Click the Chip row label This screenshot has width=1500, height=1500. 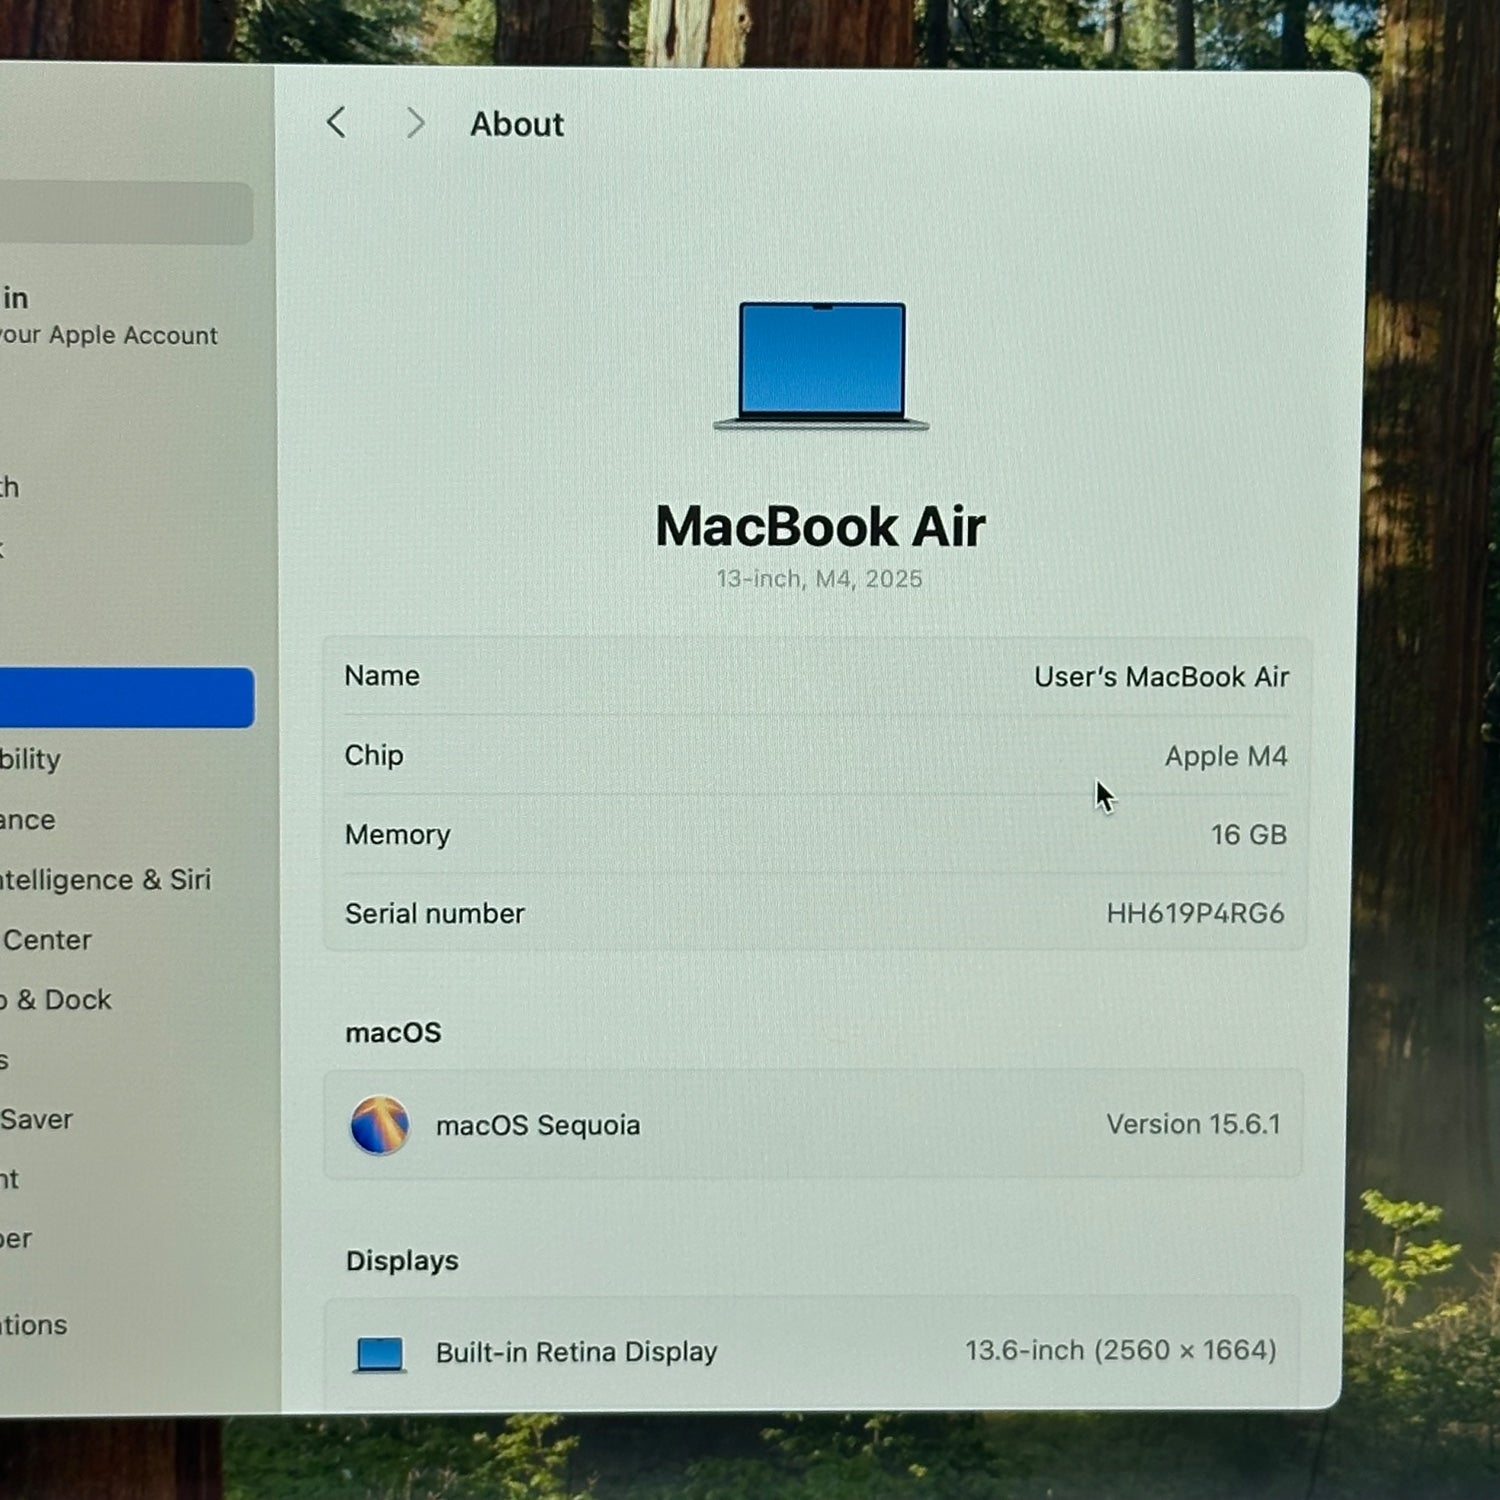[x=374, y=755]
